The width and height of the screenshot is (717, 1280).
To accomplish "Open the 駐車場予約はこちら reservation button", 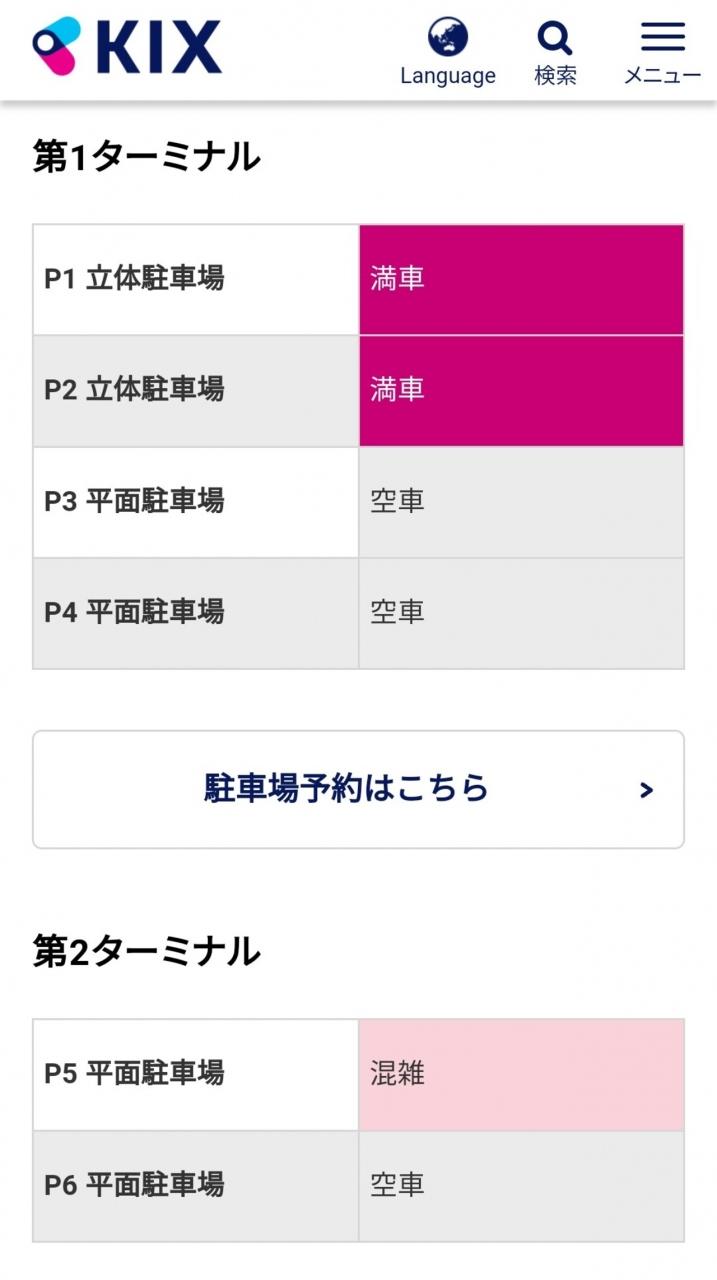I will pos(346,789).
